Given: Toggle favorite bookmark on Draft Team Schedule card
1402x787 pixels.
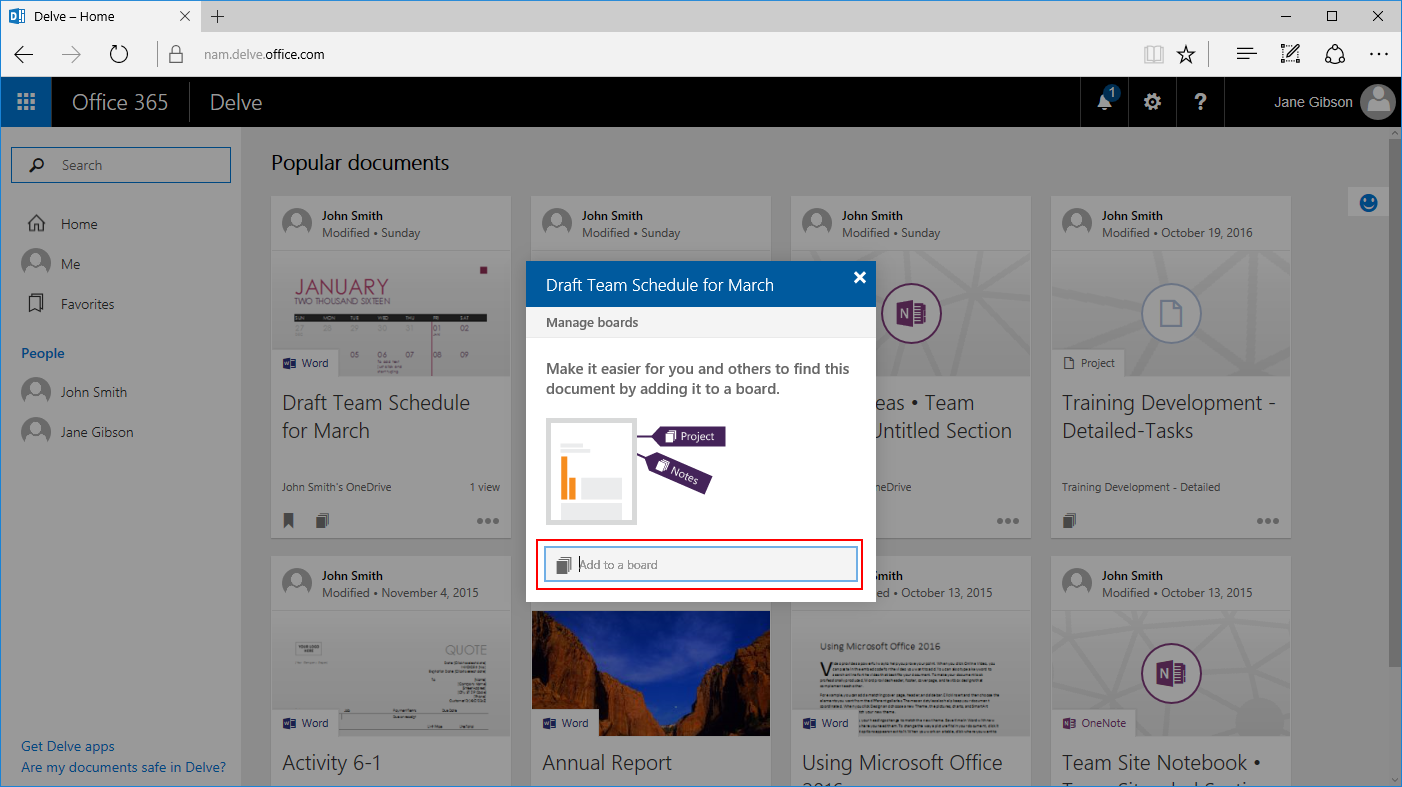Looking at the screenshot, I should pyautogui.click(x=289, y=520).
